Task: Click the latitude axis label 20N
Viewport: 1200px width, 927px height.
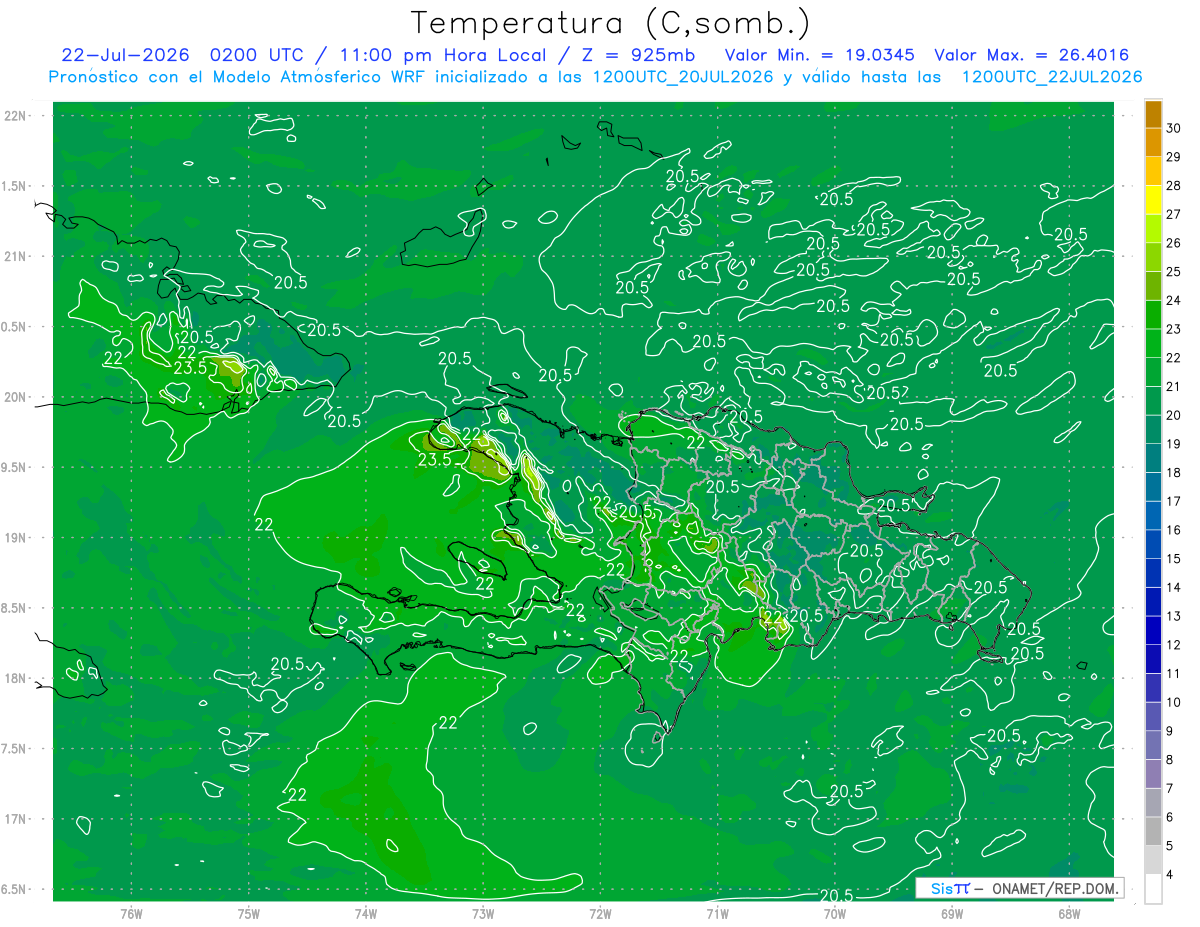Action: [15, 397]
